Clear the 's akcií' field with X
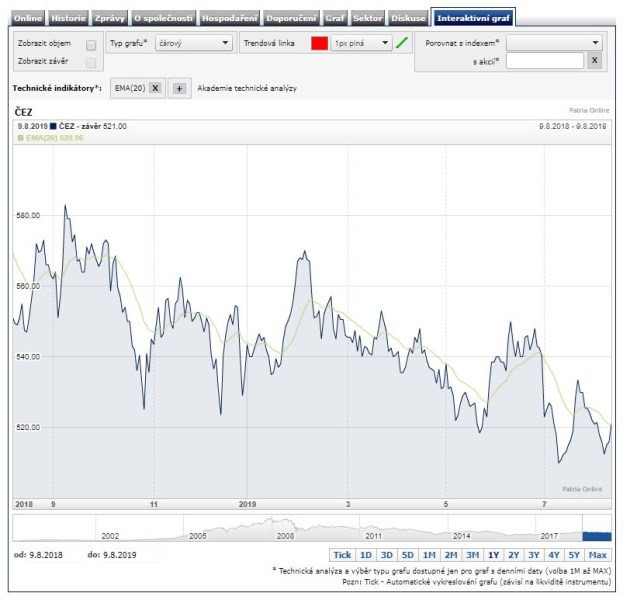630x600 pixels. [594, 61]
